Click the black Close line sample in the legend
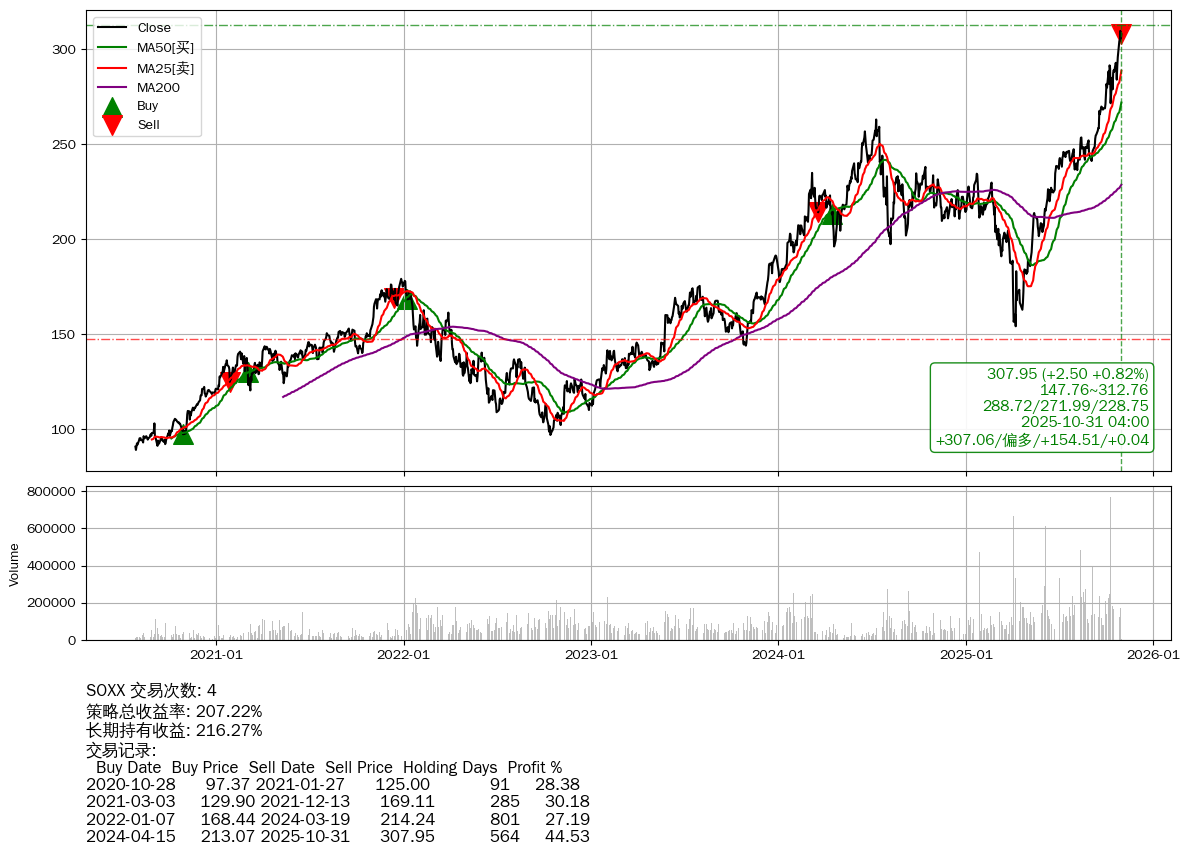1190x855 pixels. tap(113, 28)
